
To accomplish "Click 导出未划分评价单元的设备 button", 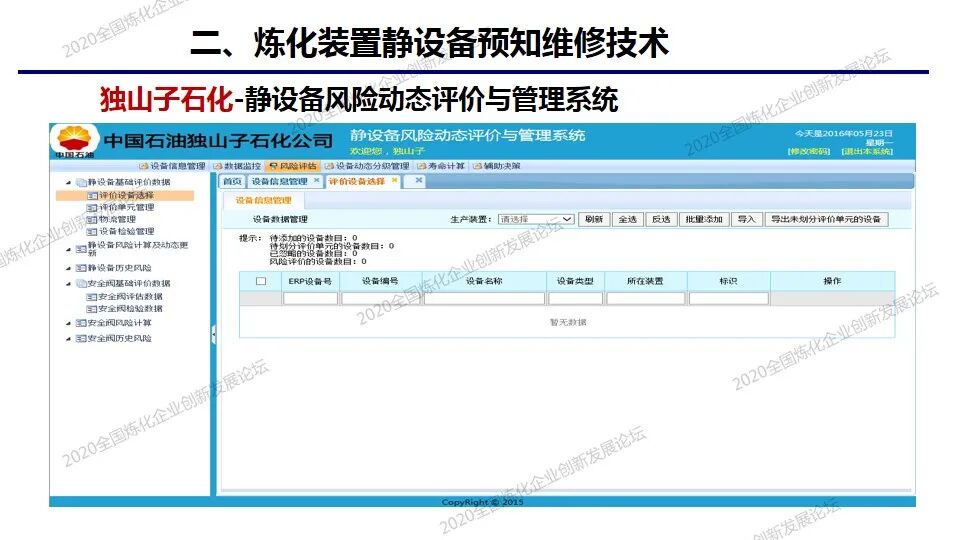I will pos(826,219).
